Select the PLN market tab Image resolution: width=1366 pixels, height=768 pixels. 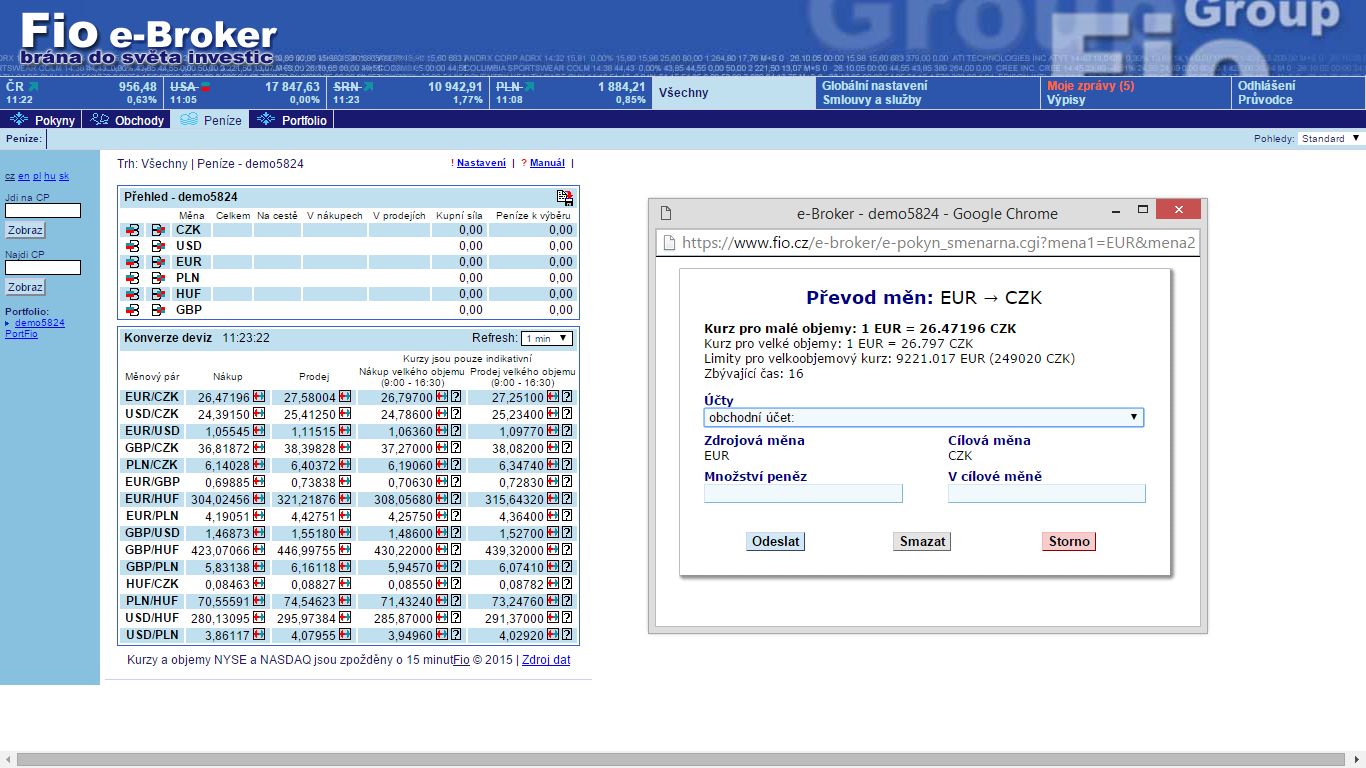(x=572, y=93)
